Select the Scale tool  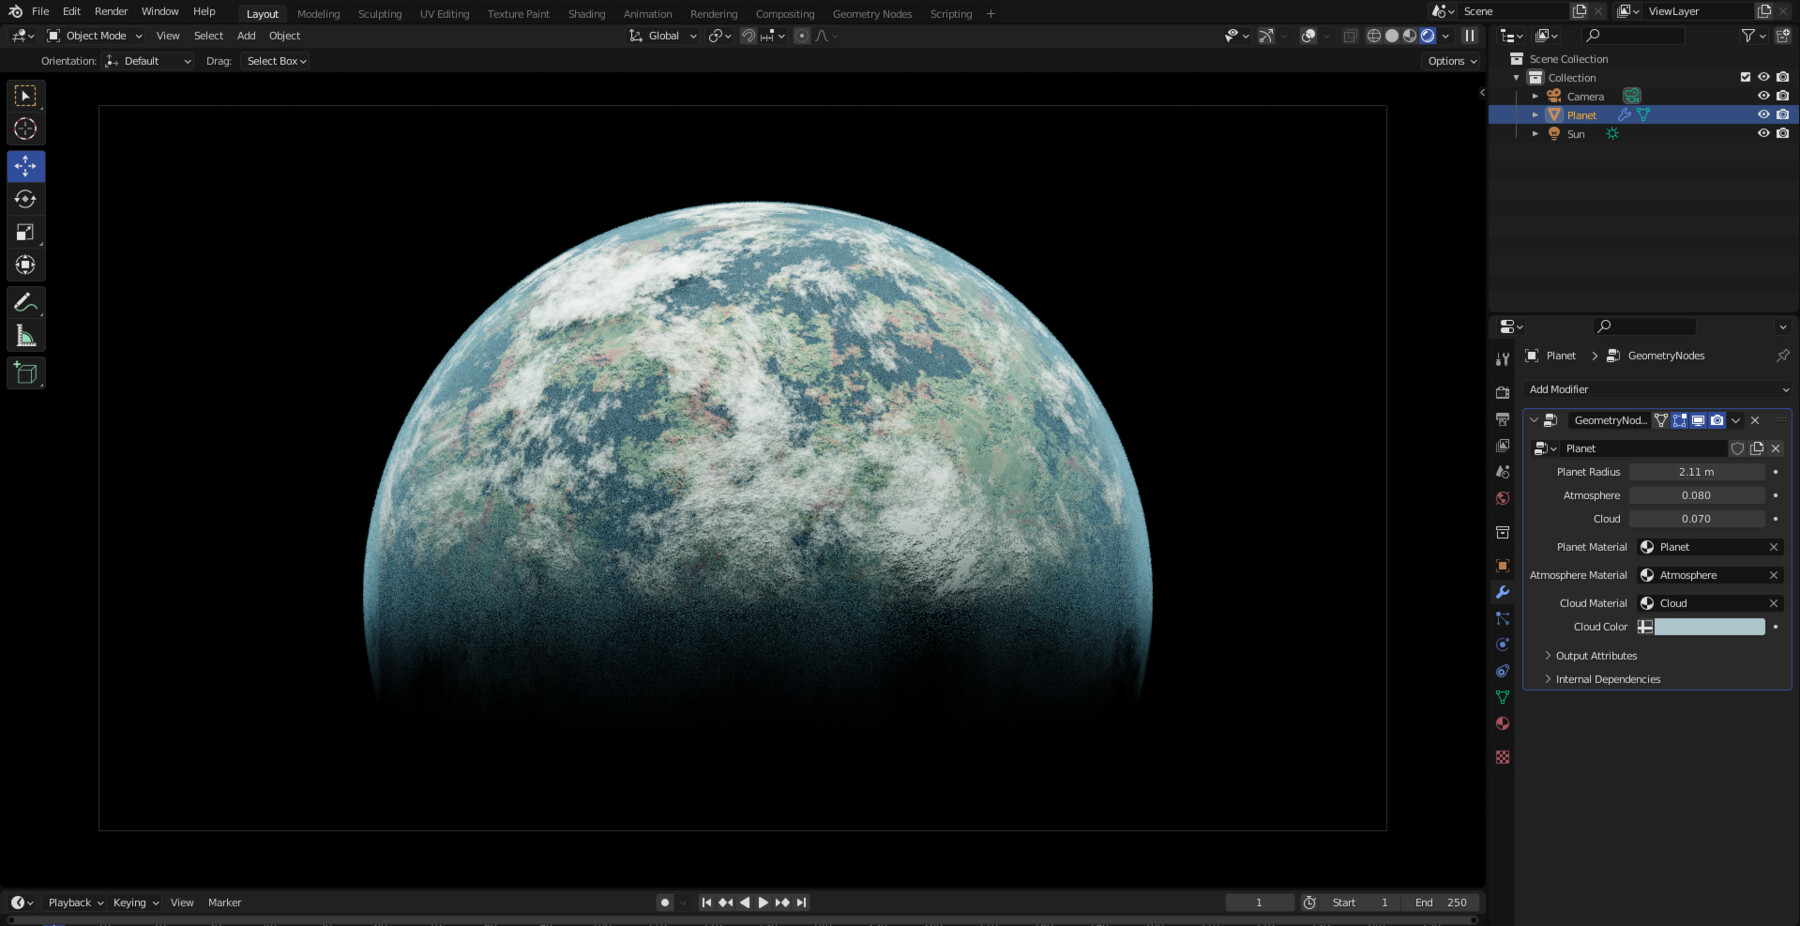pos(25,232)
